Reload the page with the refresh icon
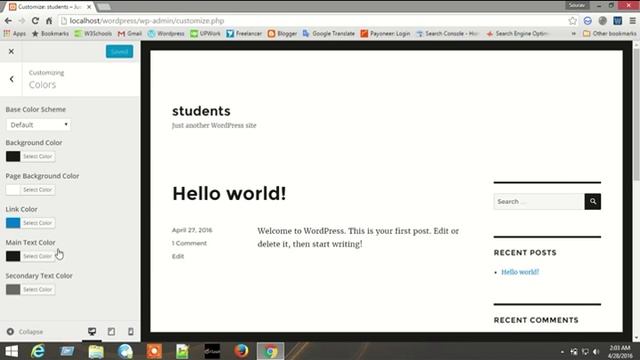 (35, 21)
